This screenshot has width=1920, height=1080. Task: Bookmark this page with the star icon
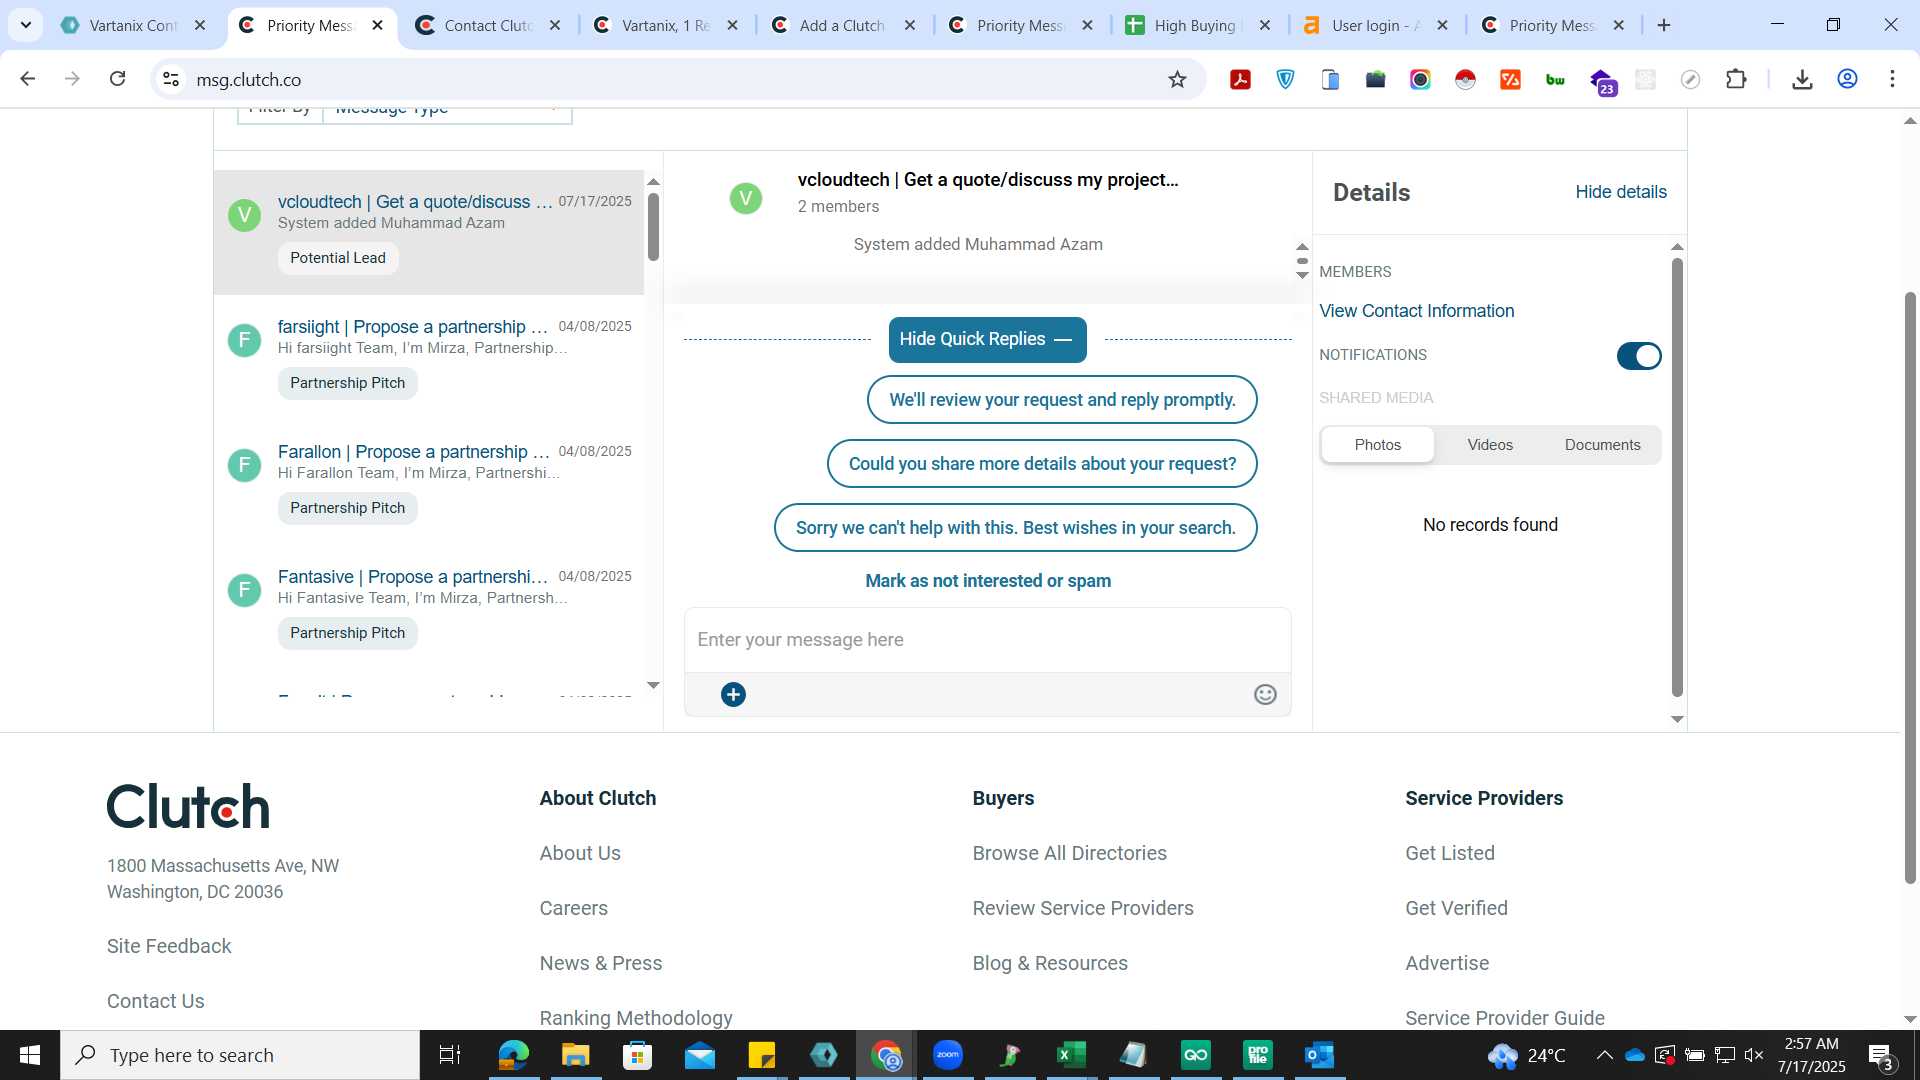click(x=1177, y=80)
